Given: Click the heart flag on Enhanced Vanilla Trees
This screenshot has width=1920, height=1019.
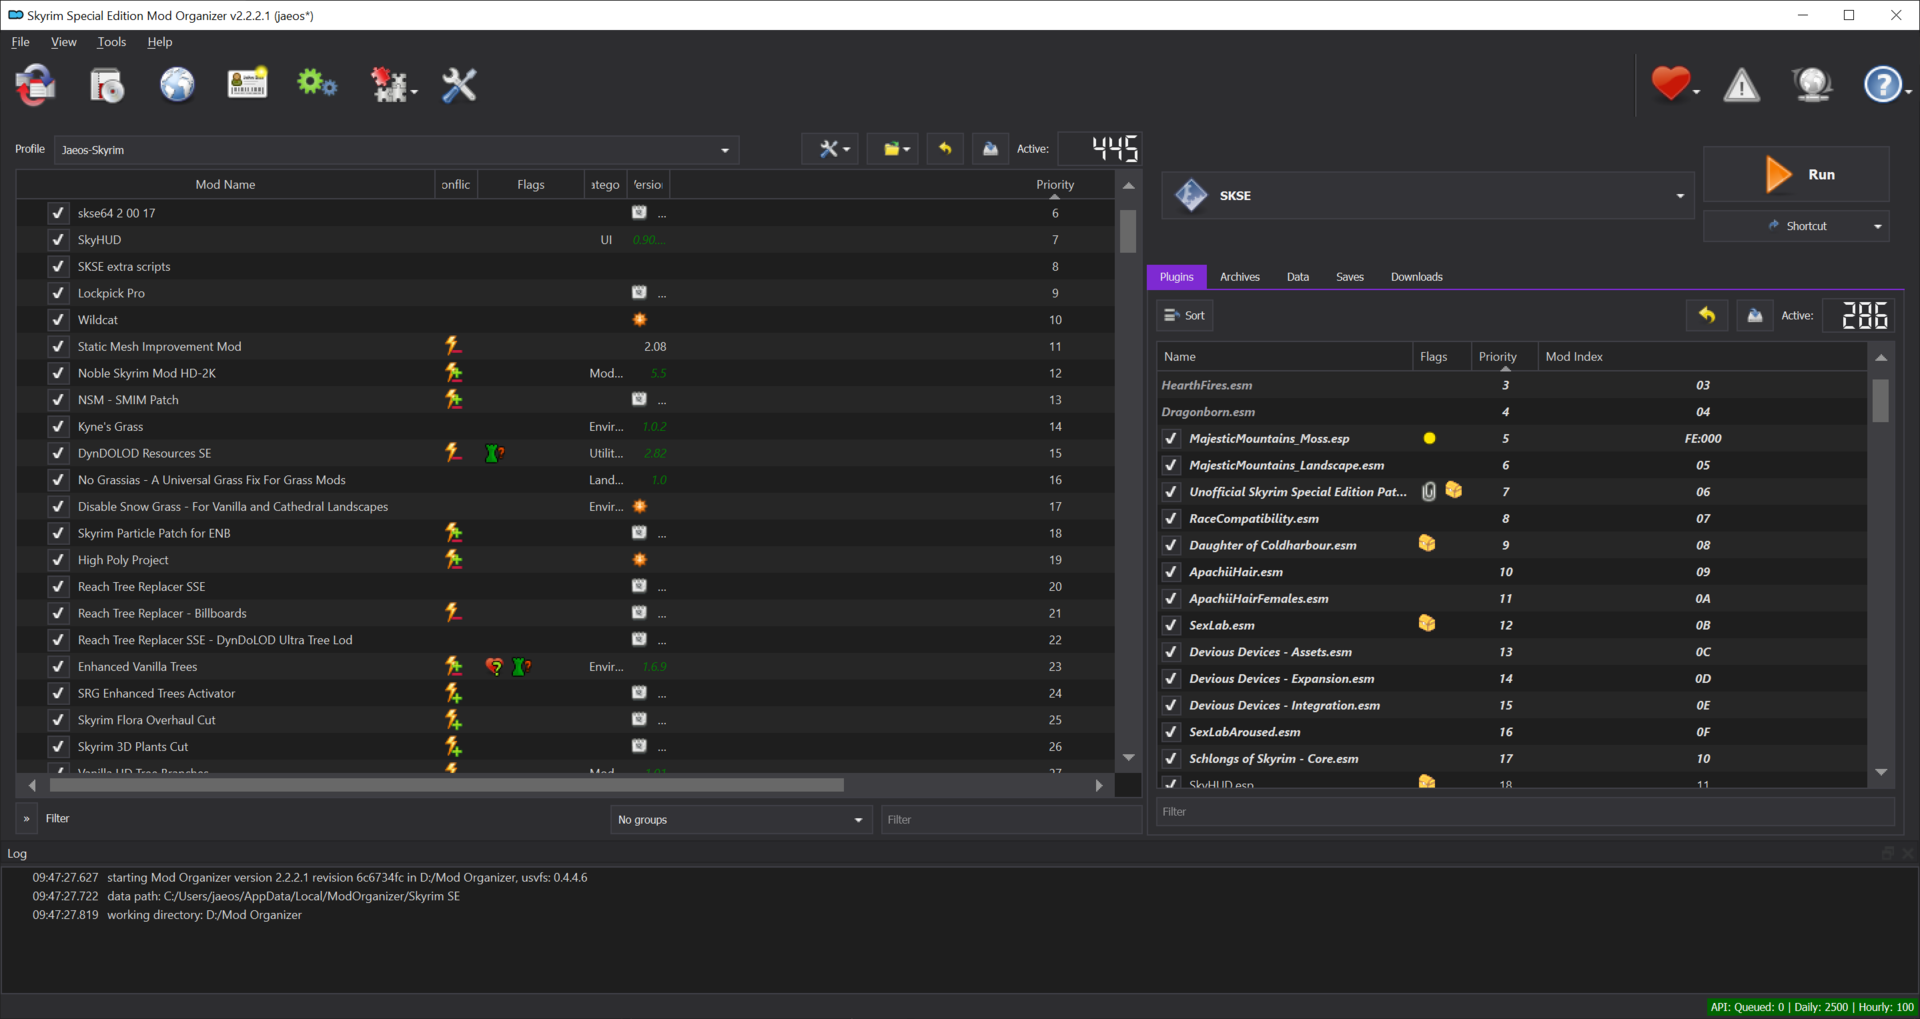Looking at the screenshot, I should click(x=494, y=666).
